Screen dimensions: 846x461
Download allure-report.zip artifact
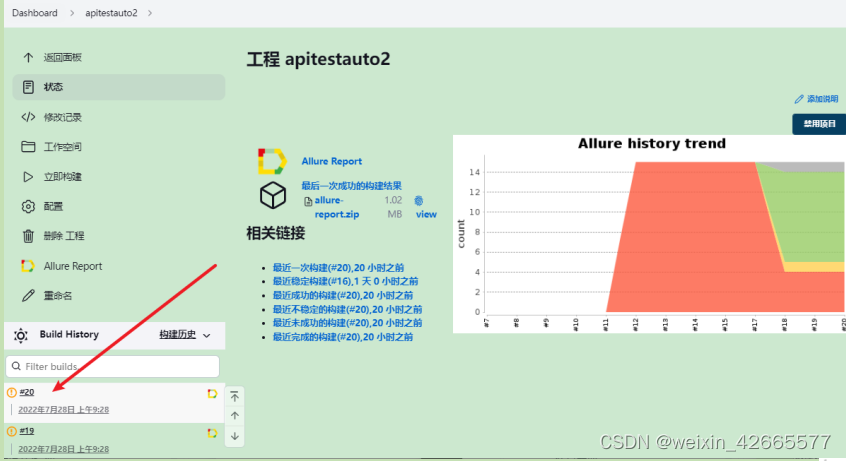[337, 207]
